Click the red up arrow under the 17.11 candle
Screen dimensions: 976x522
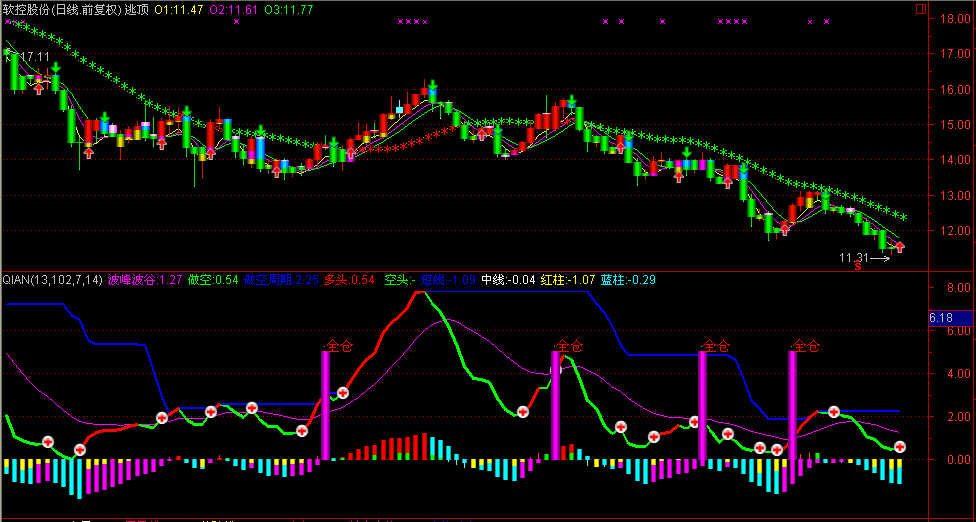(39, 87)
